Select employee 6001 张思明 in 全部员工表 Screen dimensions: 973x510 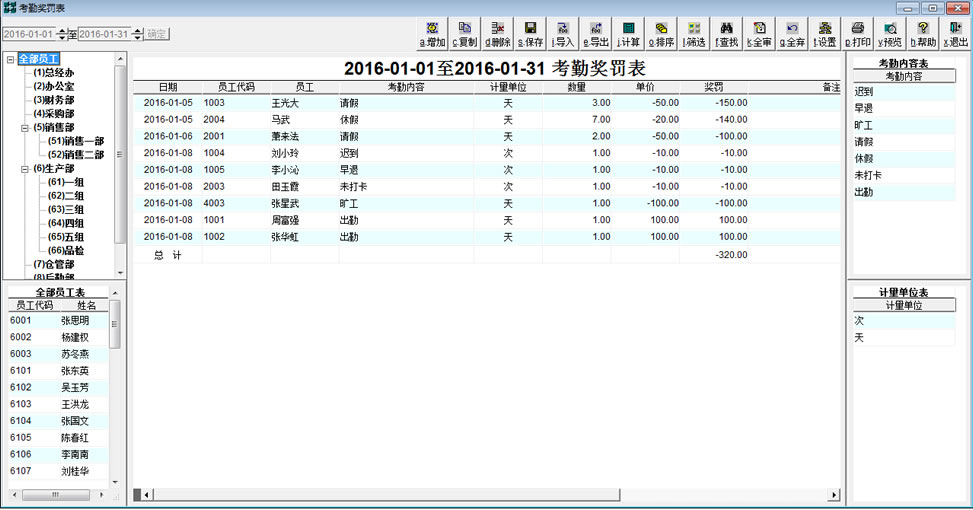(58, 321)
